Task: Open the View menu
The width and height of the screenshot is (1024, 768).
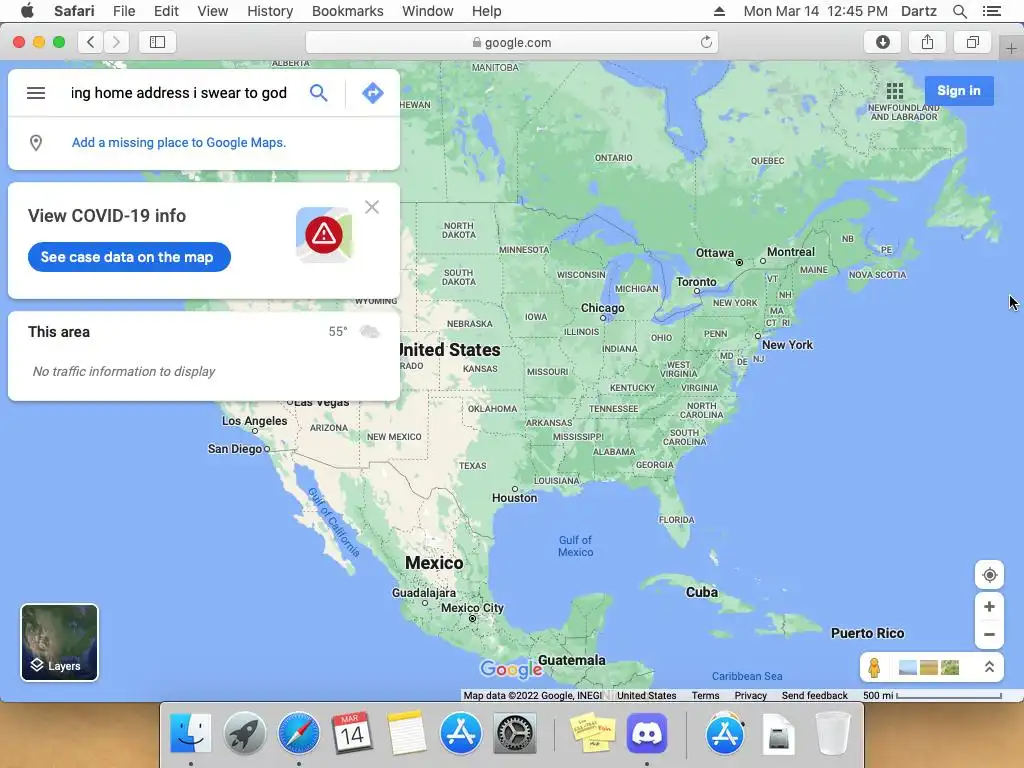Action: click(213, 11)
